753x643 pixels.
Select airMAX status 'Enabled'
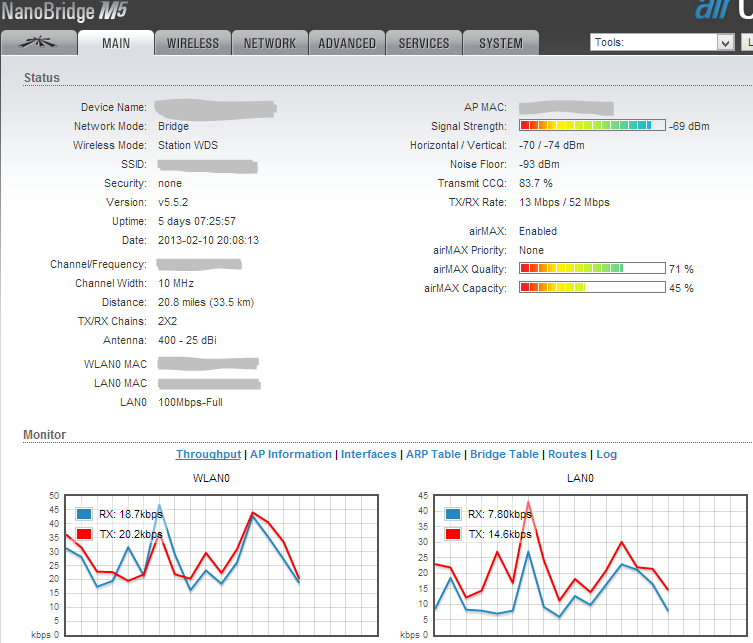pyautogui.click(x=538, y=231)
